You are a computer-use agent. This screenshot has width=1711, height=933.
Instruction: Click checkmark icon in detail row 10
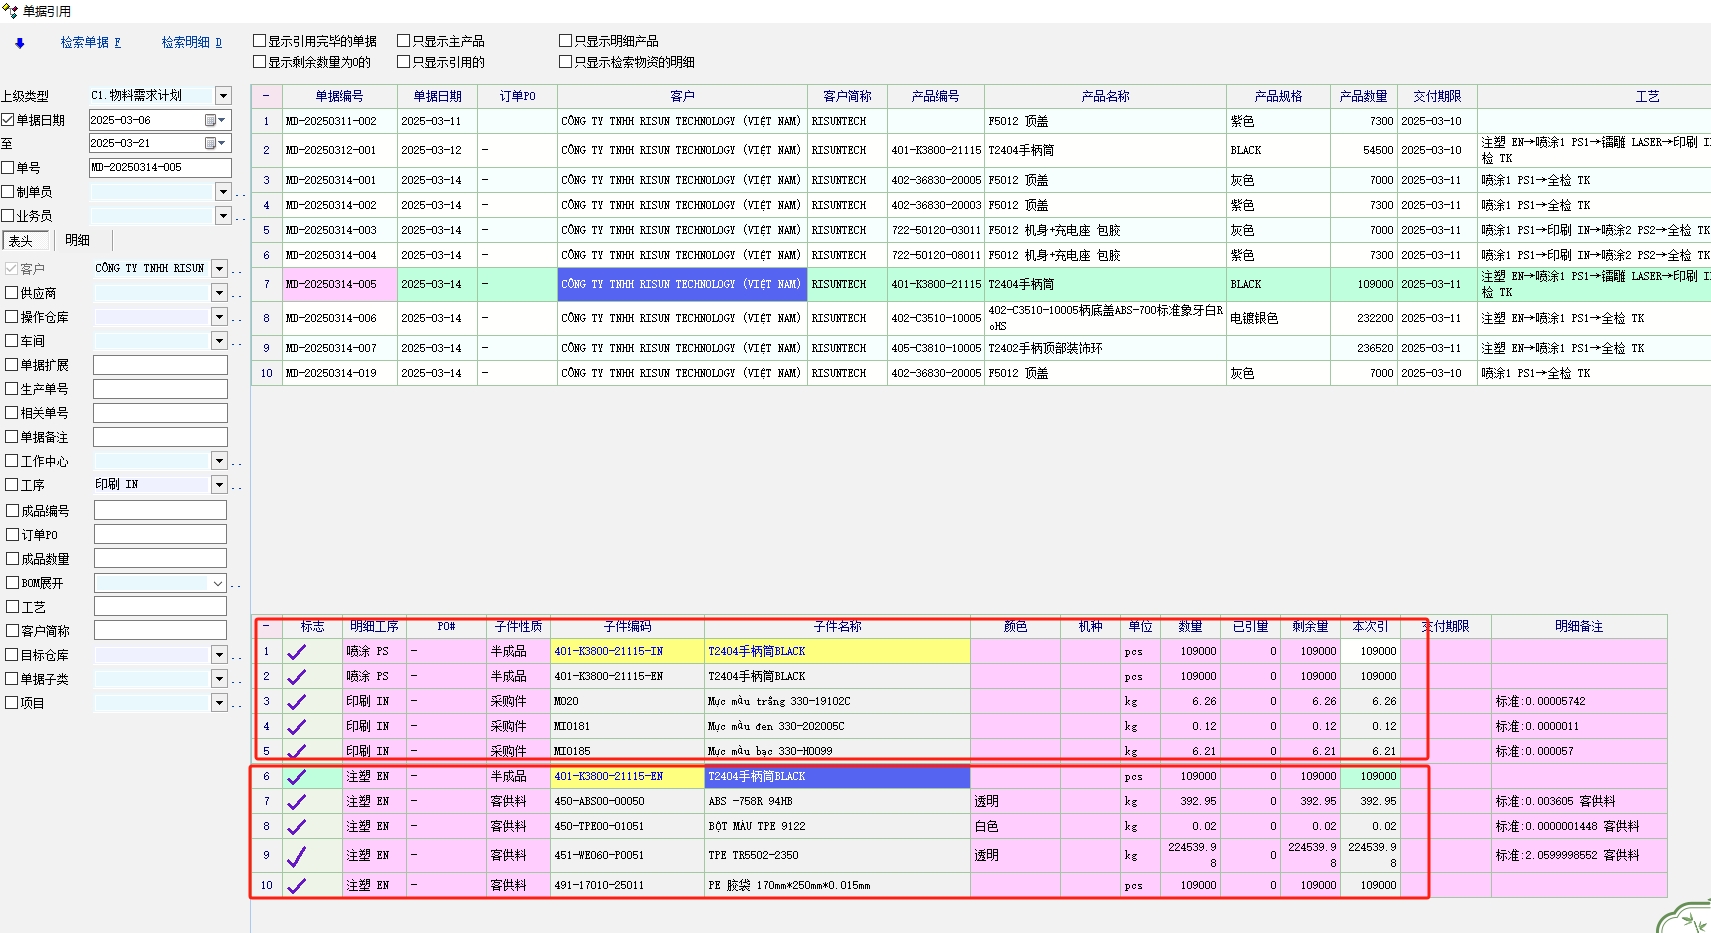[x=297, y=886]
